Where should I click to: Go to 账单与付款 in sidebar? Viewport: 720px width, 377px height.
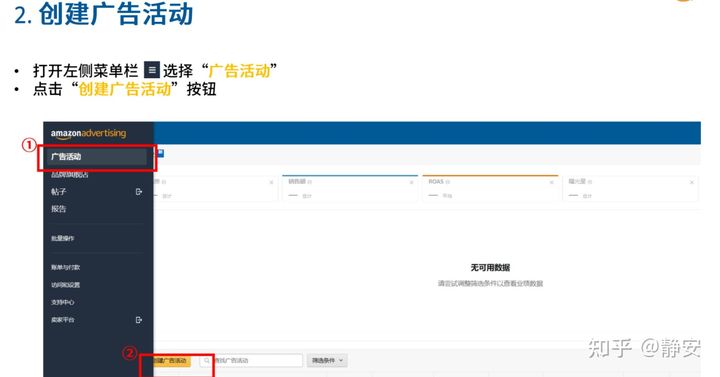tap(66, 267)
